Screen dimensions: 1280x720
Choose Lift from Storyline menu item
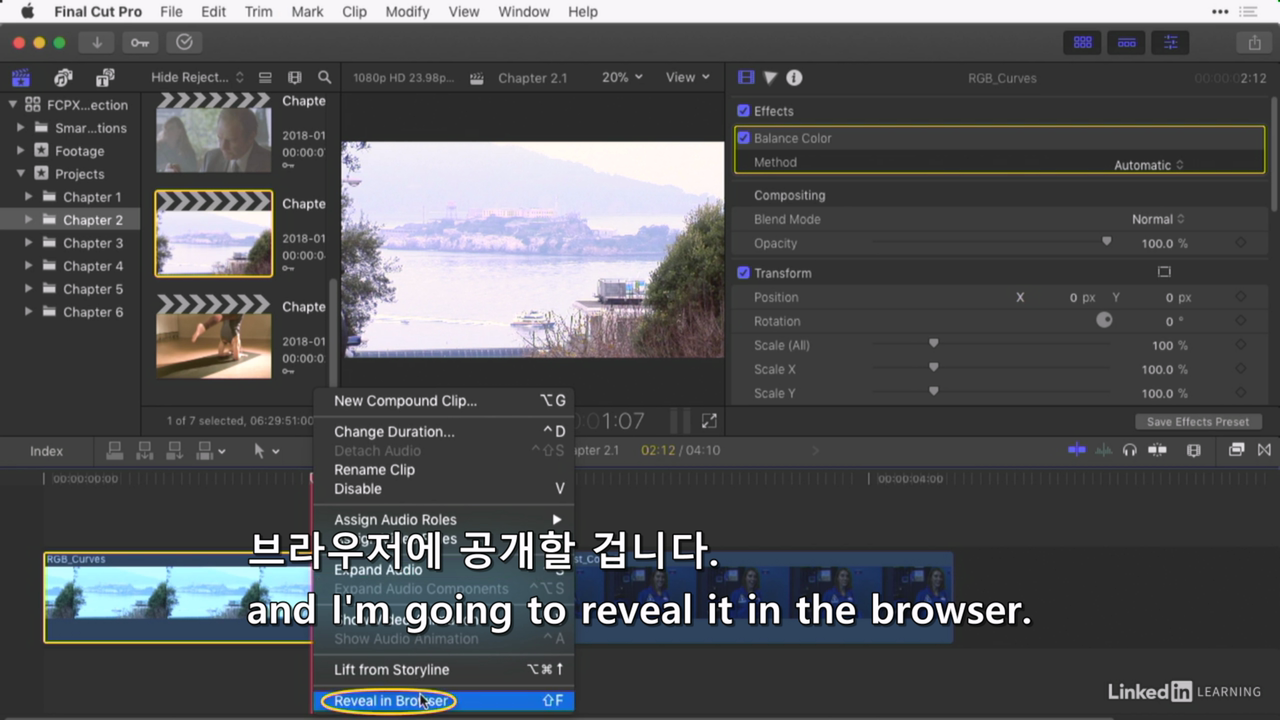click(x=443, y=670)
